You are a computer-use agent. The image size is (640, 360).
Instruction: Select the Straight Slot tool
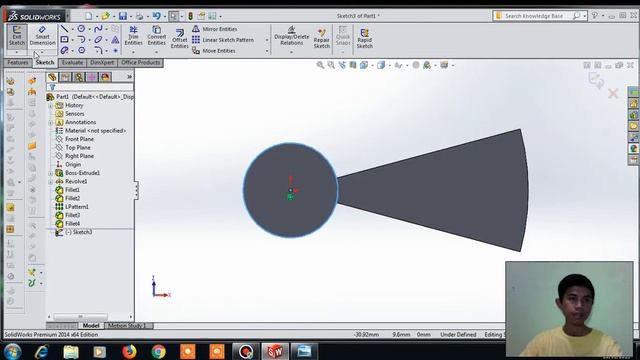pyautogui.click(x=64, y=51)
